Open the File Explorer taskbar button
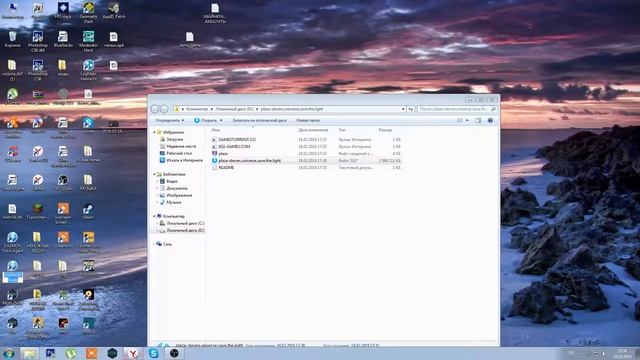Viewport: 640px width, 360px height. pos(29,353)
